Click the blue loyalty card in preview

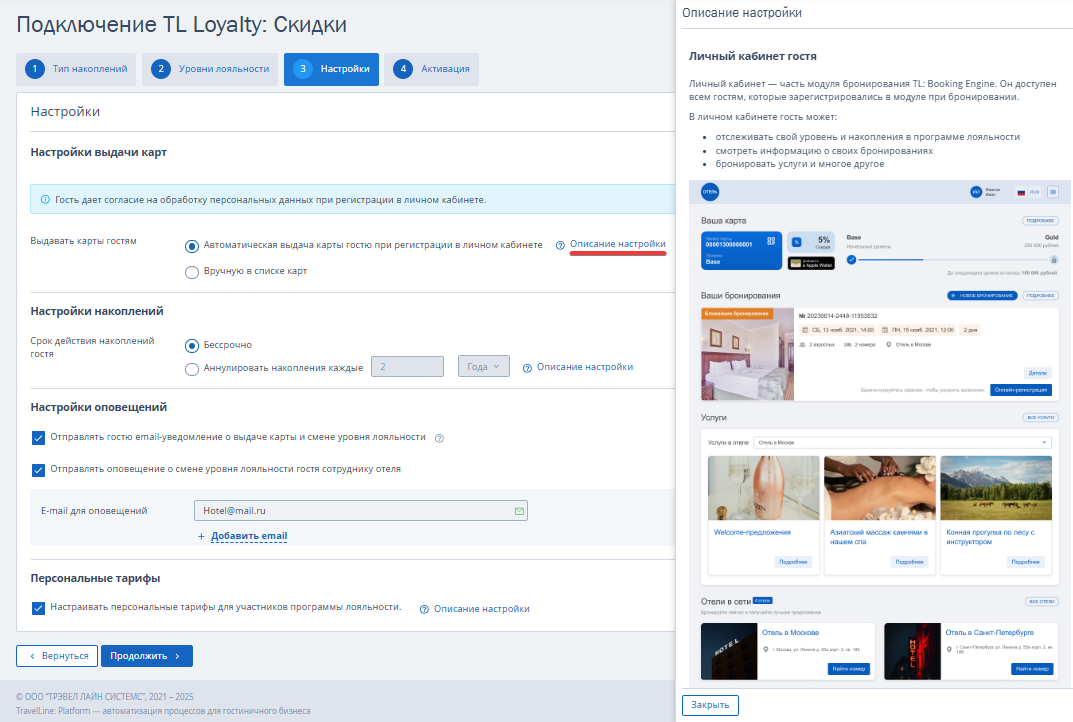click(x=741, y=250)
